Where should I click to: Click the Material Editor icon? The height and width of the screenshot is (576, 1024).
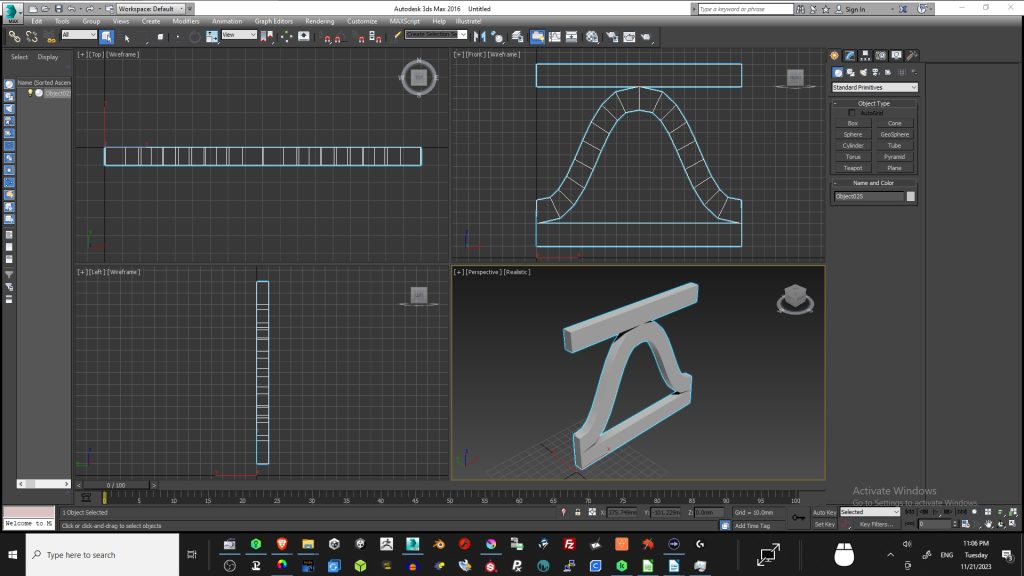(592, 37)
